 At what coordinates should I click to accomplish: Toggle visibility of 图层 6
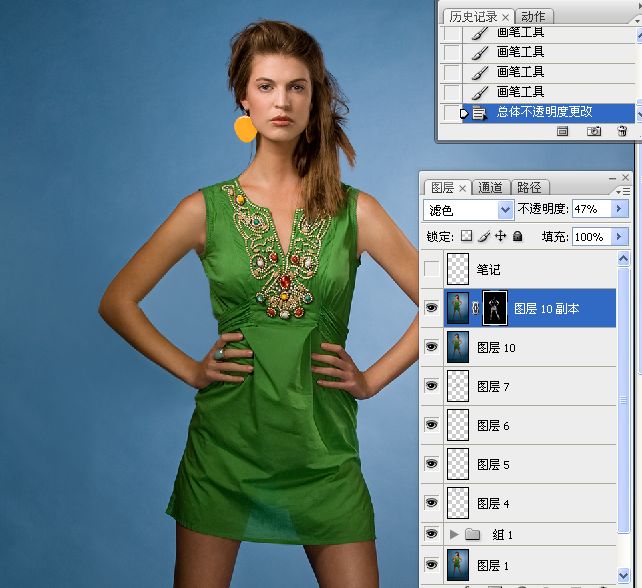click(x=432, y=425)
